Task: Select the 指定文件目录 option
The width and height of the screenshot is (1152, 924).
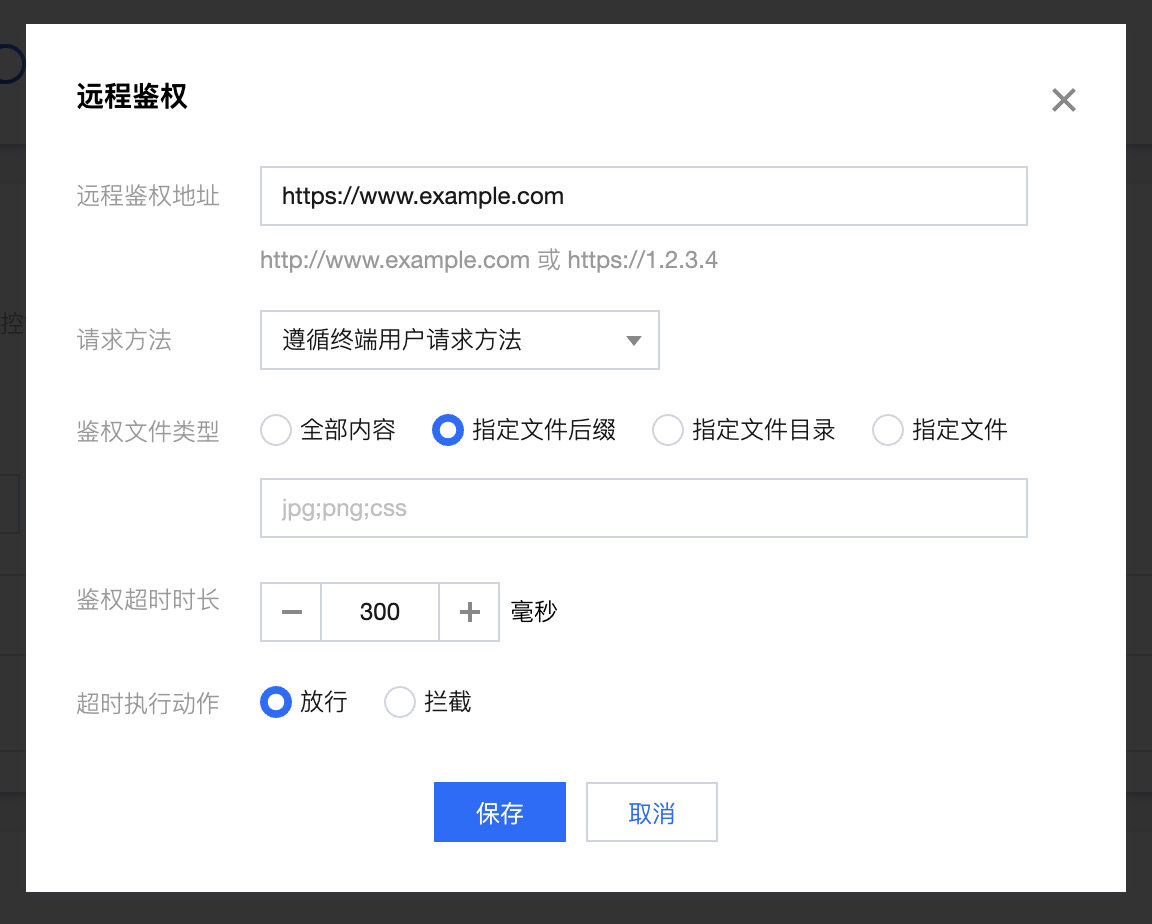Action: (x=667, y=430)
